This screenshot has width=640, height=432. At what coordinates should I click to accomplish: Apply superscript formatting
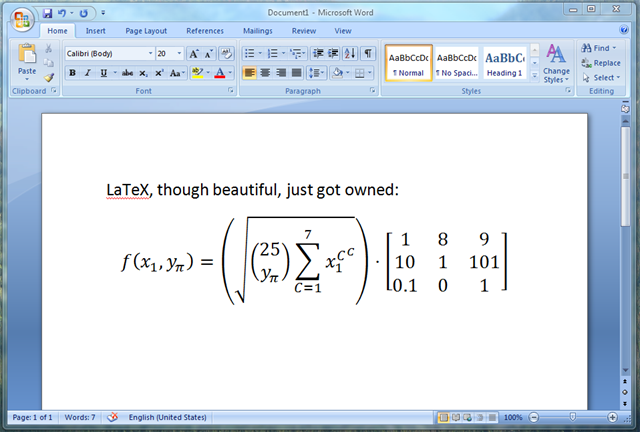coord(159,73)
